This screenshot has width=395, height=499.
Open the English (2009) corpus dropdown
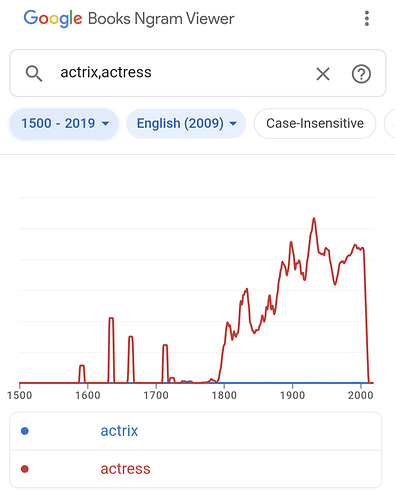(186, 123)
